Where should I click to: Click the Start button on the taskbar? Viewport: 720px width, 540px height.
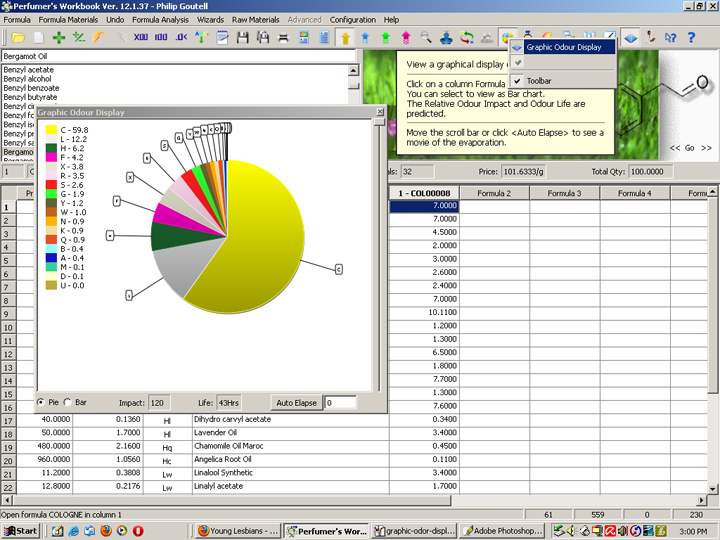[x=21, y=531]
